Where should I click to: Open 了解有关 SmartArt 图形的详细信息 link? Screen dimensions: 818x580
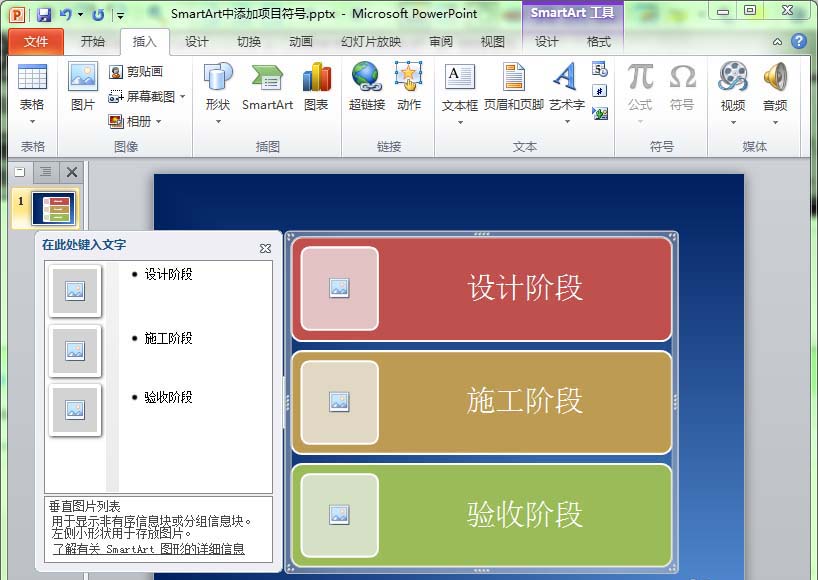tap(149, 549)
